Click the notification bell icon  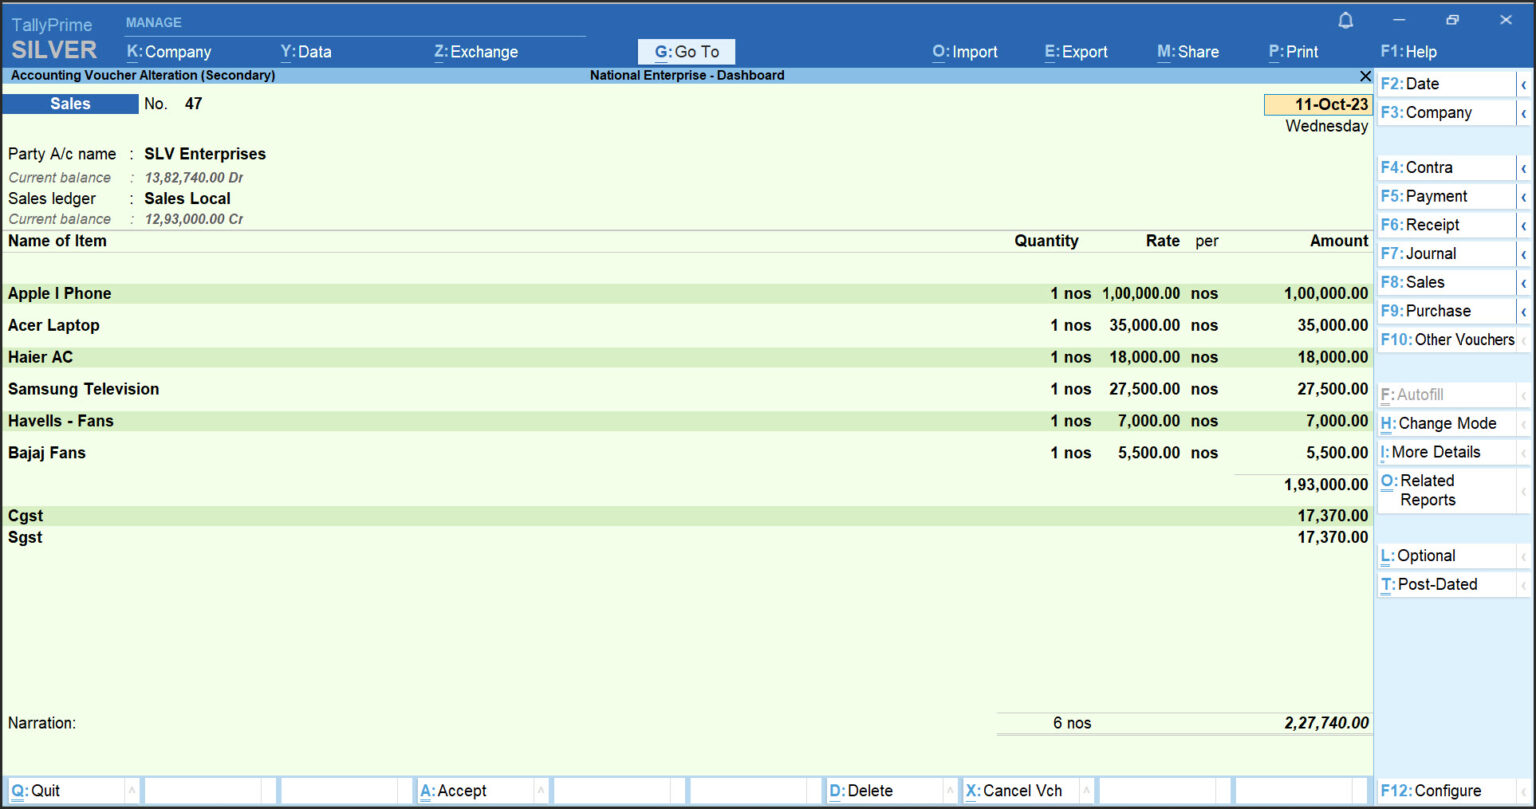click(1346, 20)
